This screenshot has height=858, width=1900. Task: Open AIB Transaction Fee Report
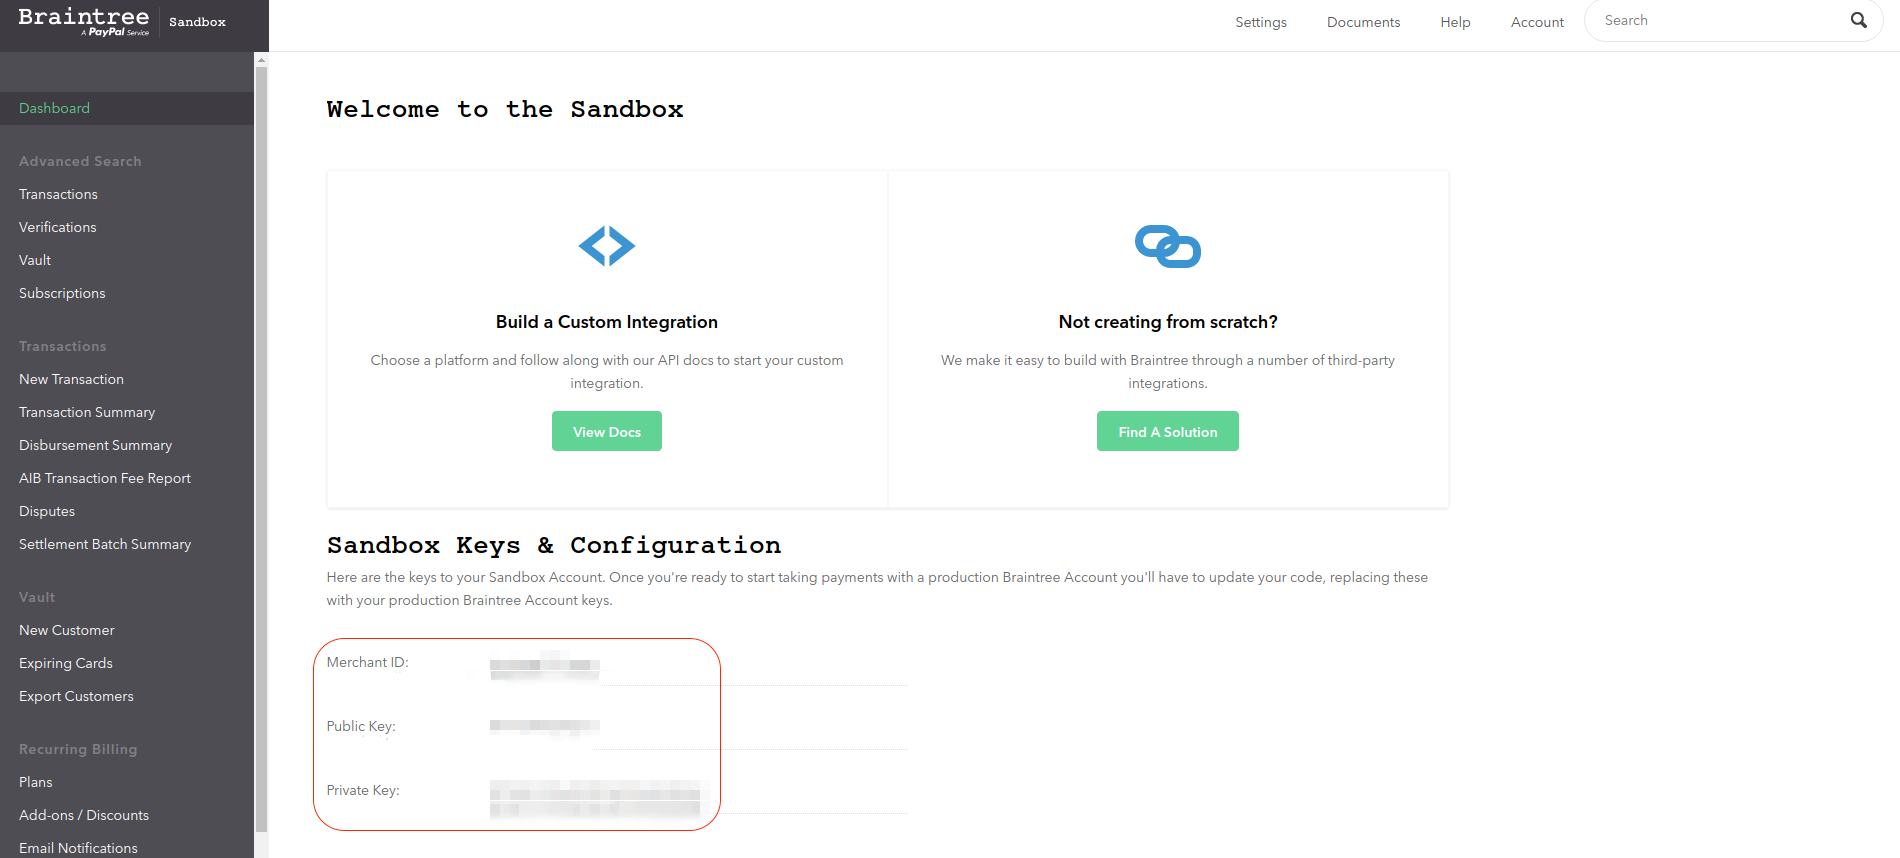point(105,478)
